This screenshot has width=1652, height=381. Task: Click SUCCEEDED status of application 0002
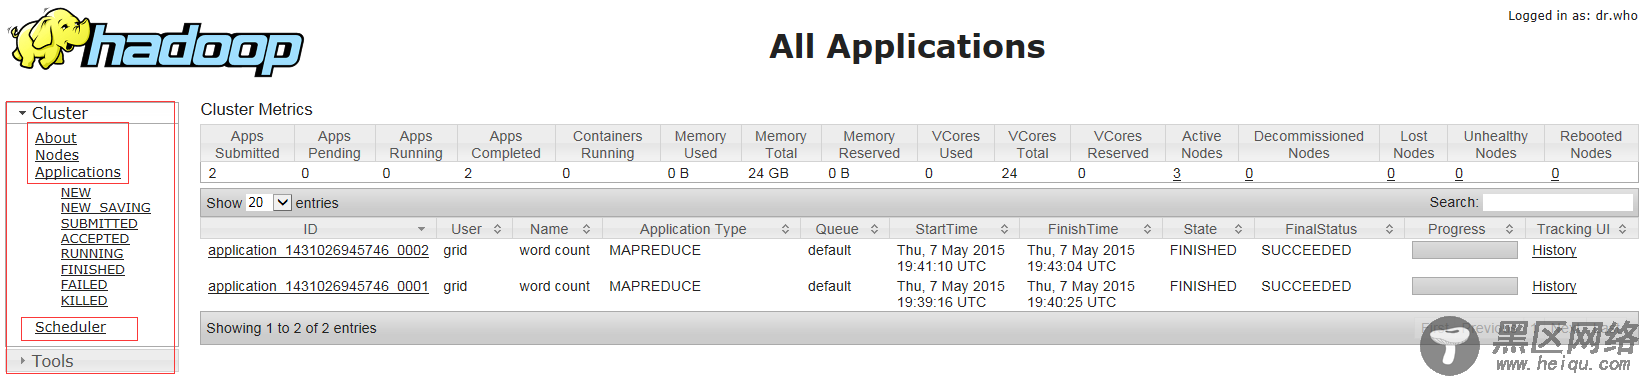click(x=1306, y=250)
